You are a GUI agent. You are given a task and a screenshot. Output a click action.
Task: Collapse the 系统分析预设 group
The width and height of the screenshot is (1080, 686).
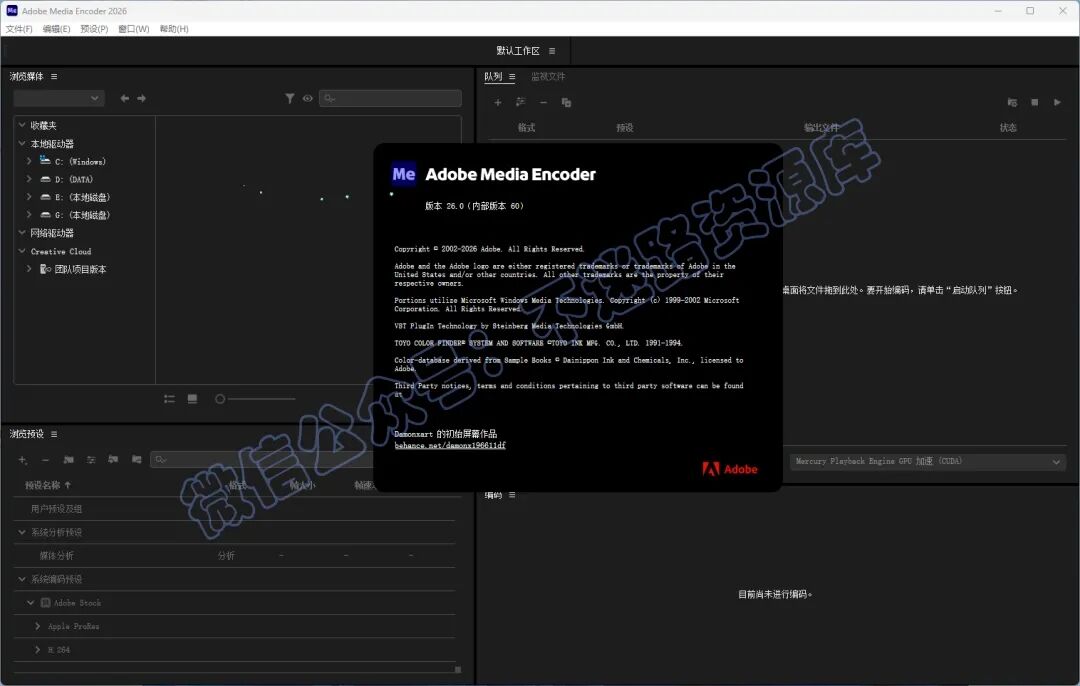coord(22,532)
